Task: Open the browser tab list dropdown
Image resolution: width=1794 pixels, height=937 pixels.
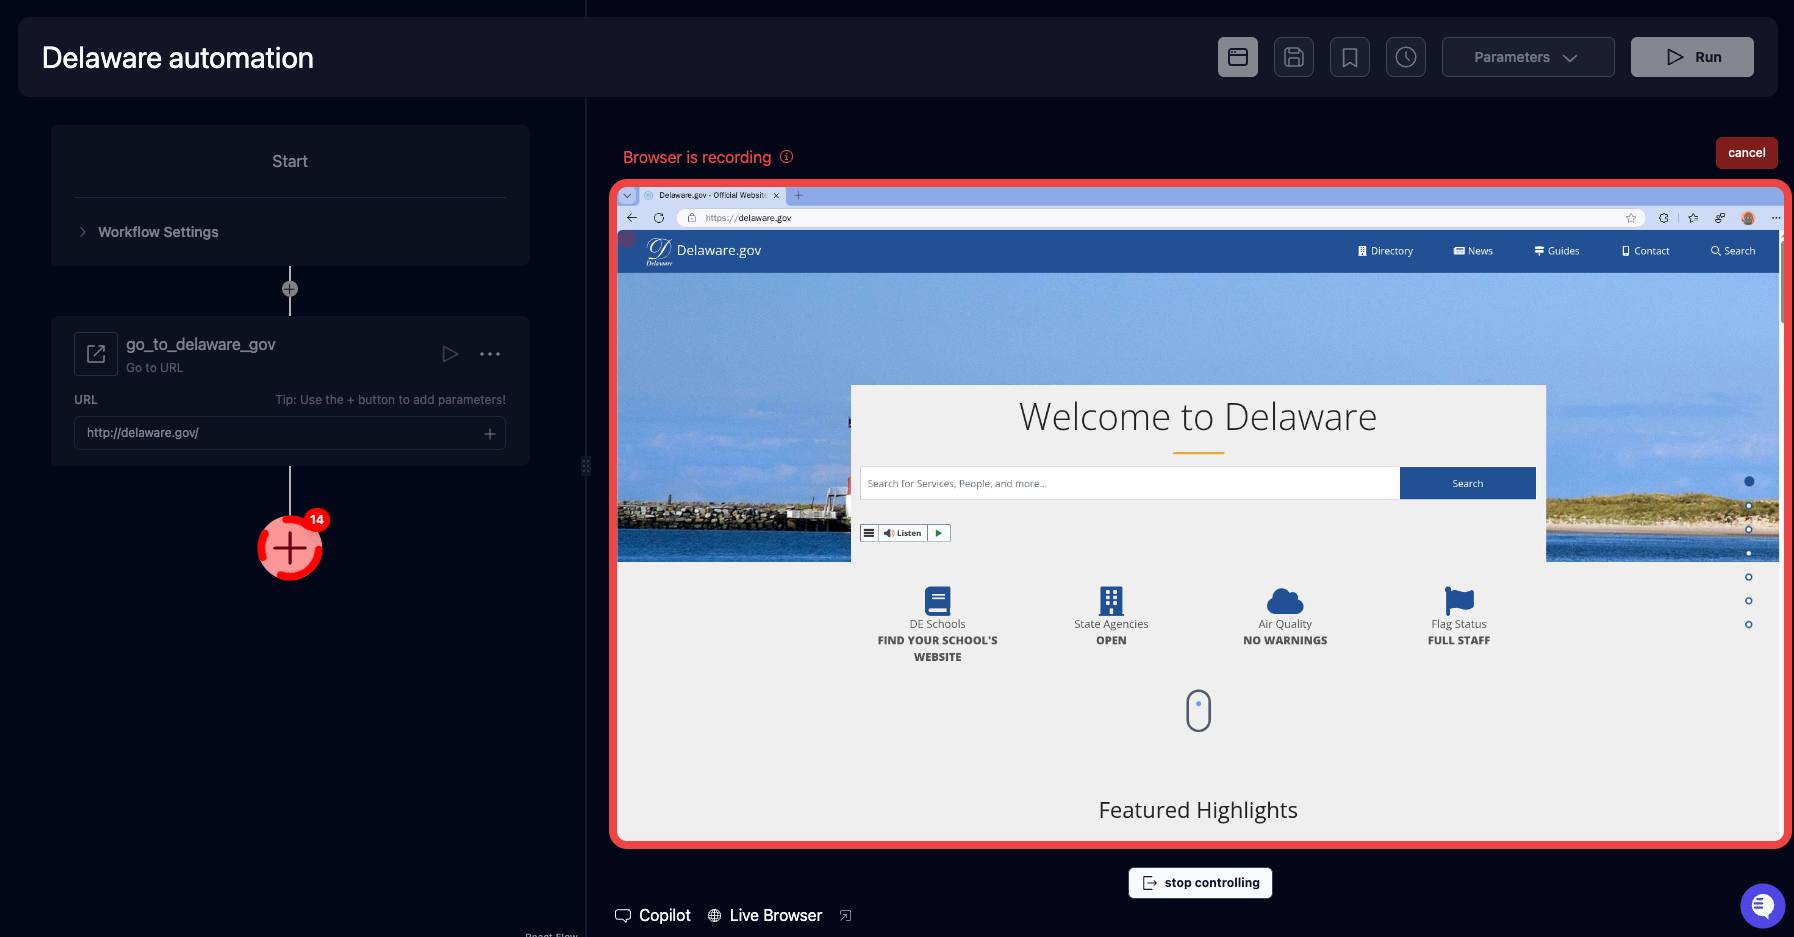Action: (628, 196)
